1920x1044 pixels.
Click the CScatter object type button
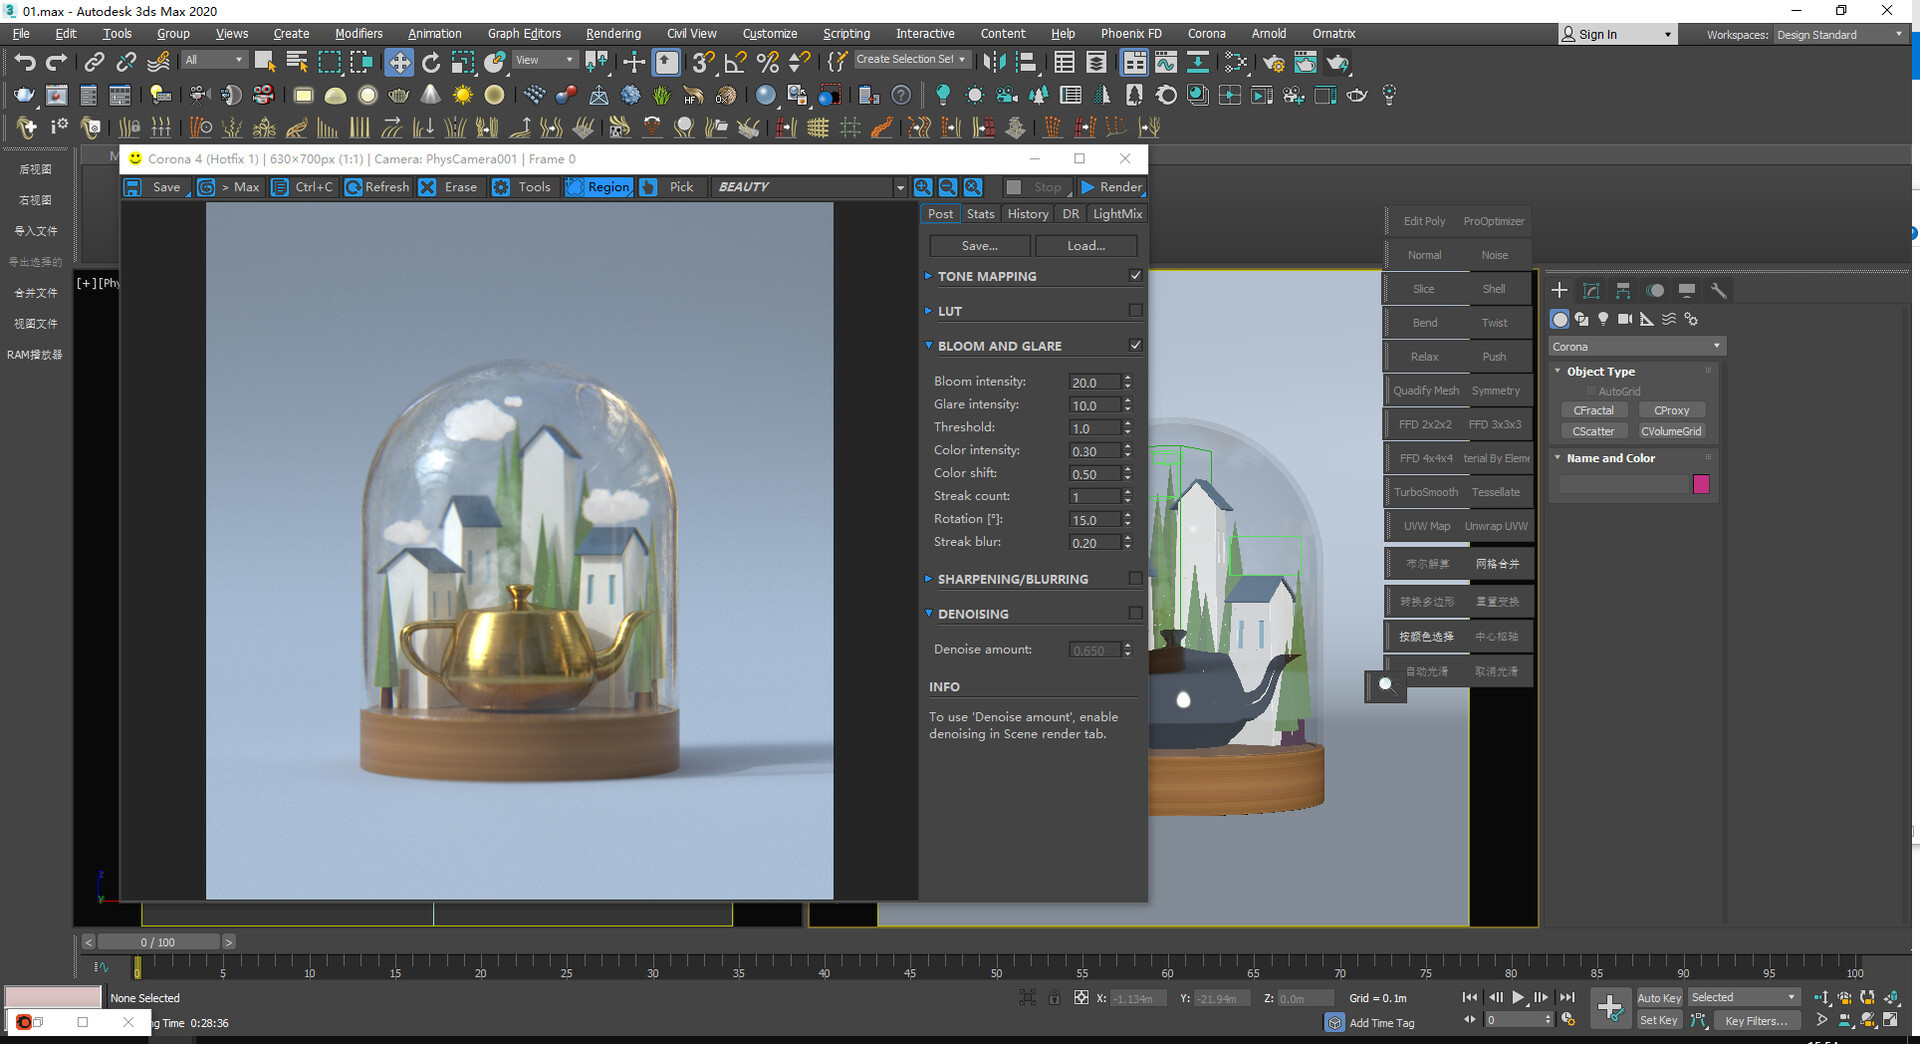pos(1593,432)
